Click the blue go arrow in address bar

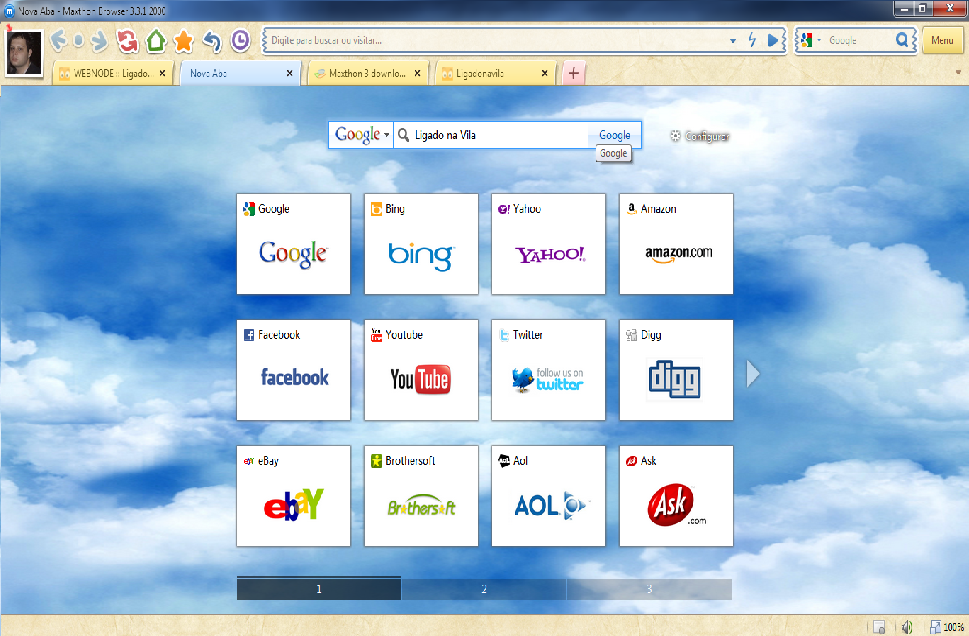pyautogui.click(x=772, y=40)
